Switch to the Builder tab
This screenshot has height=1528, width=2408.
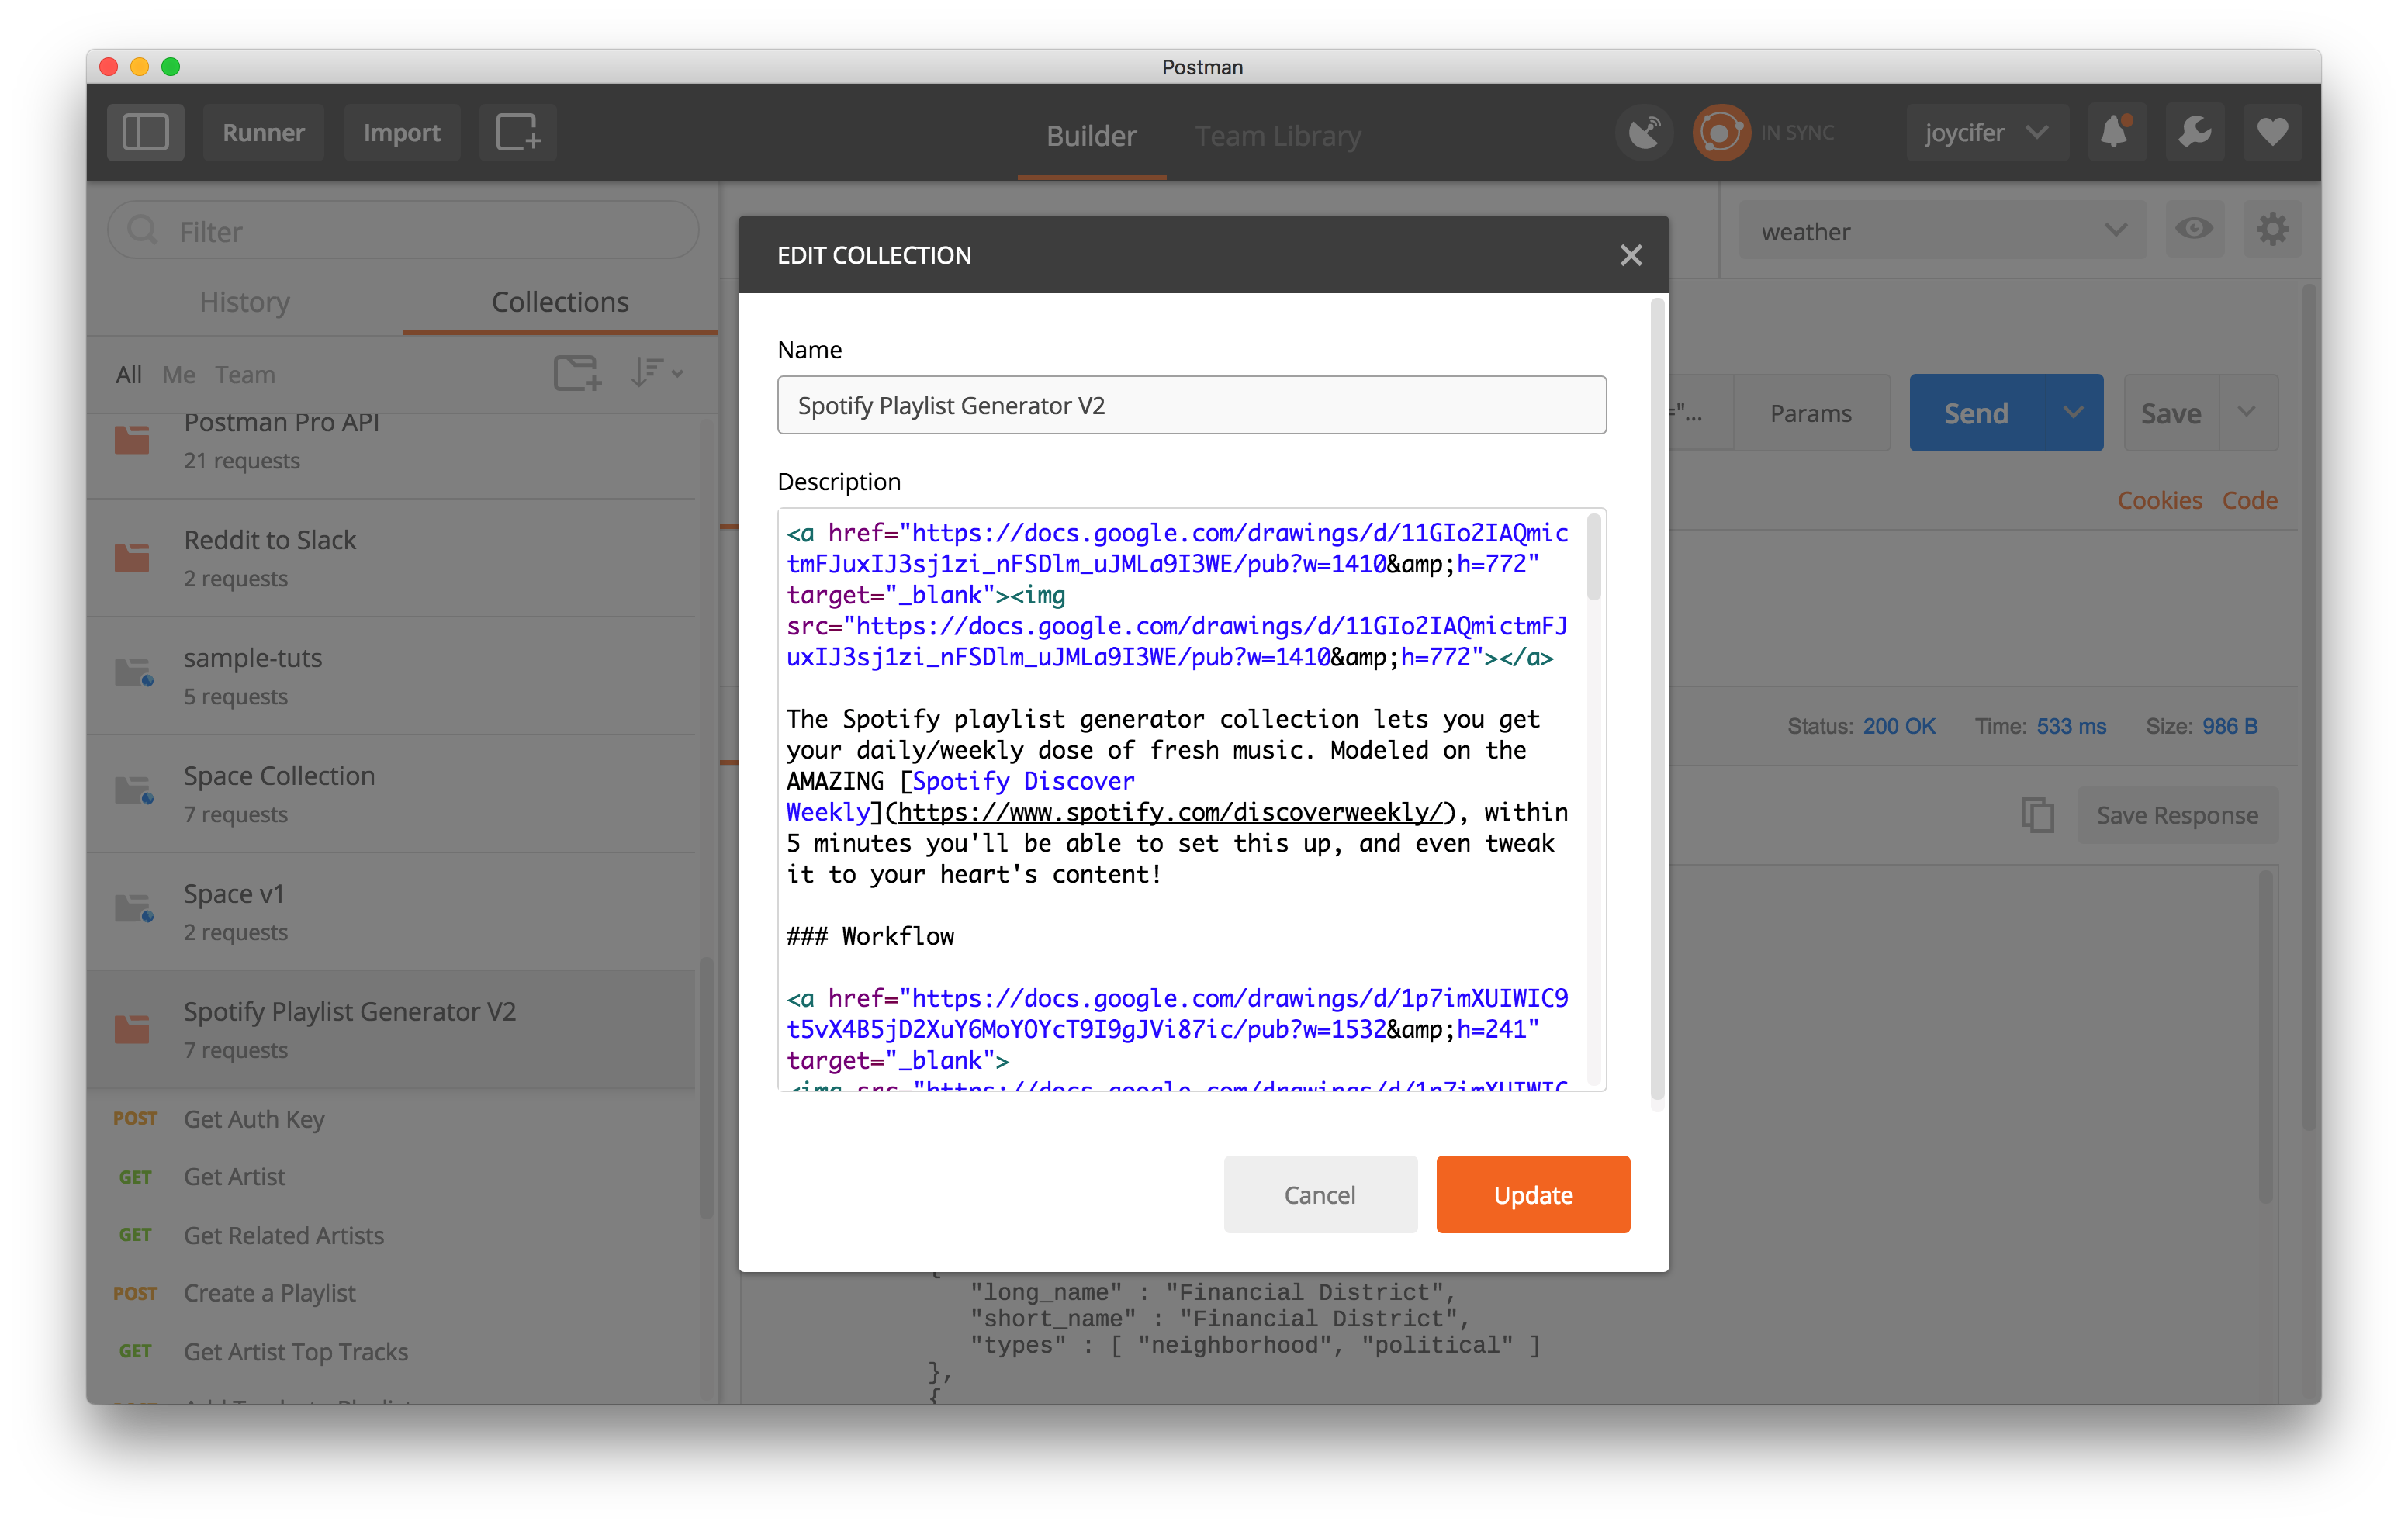1091,136
